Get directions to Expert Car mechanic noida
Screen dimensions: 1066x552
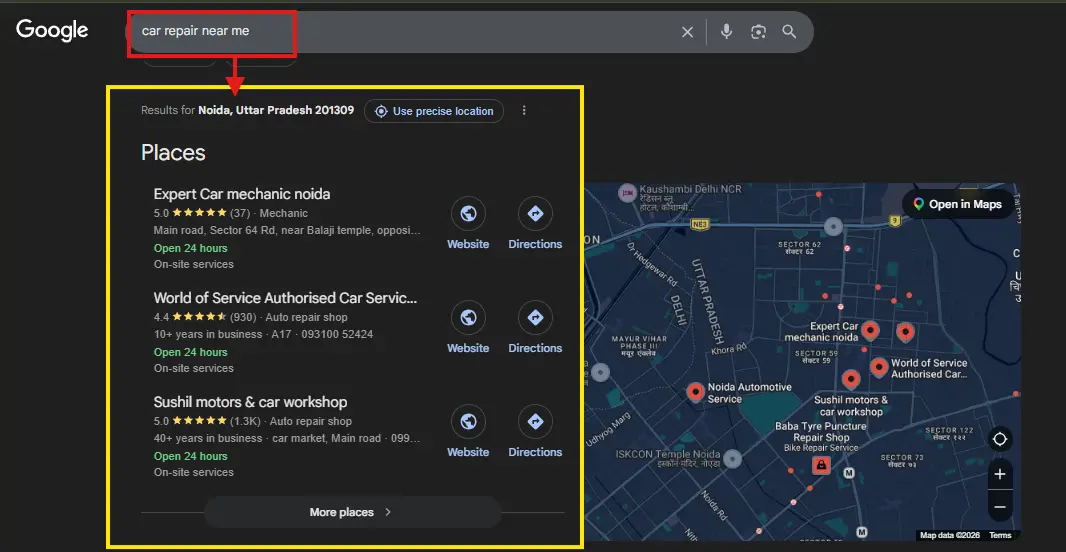tap(535, 224)
